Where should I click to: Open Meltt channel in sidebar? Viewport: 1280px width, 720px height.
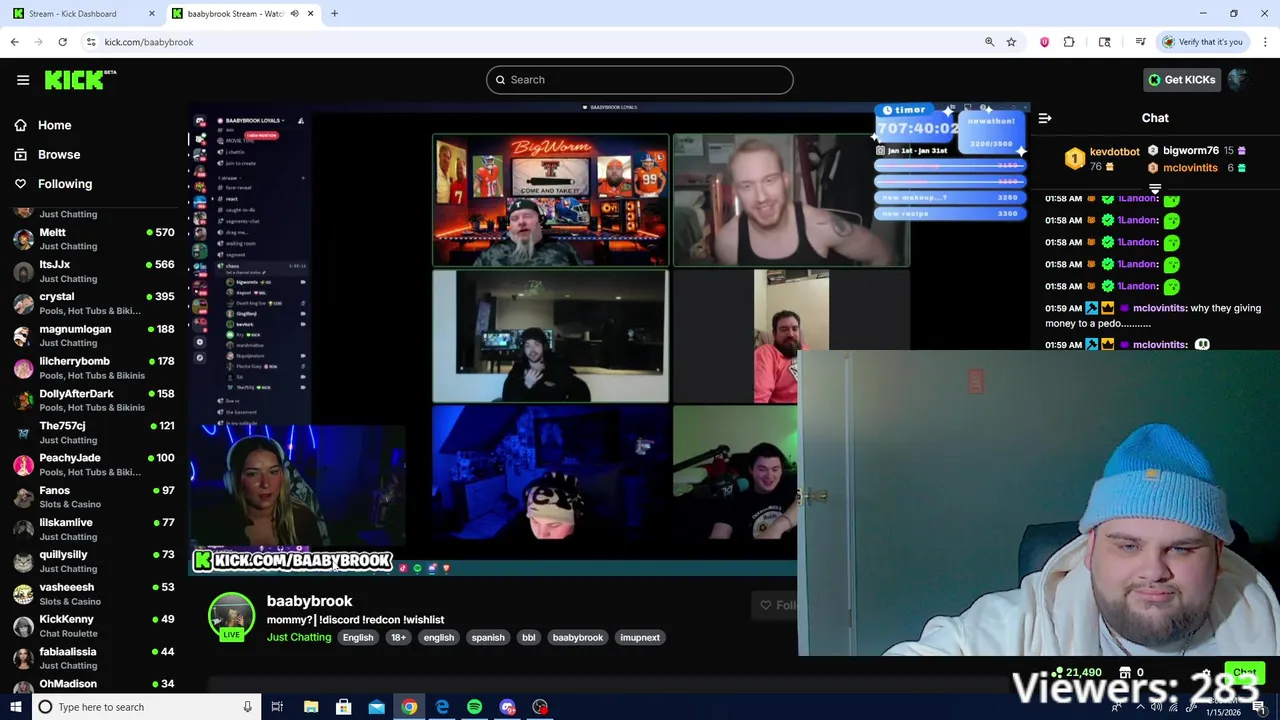(94, 239)
